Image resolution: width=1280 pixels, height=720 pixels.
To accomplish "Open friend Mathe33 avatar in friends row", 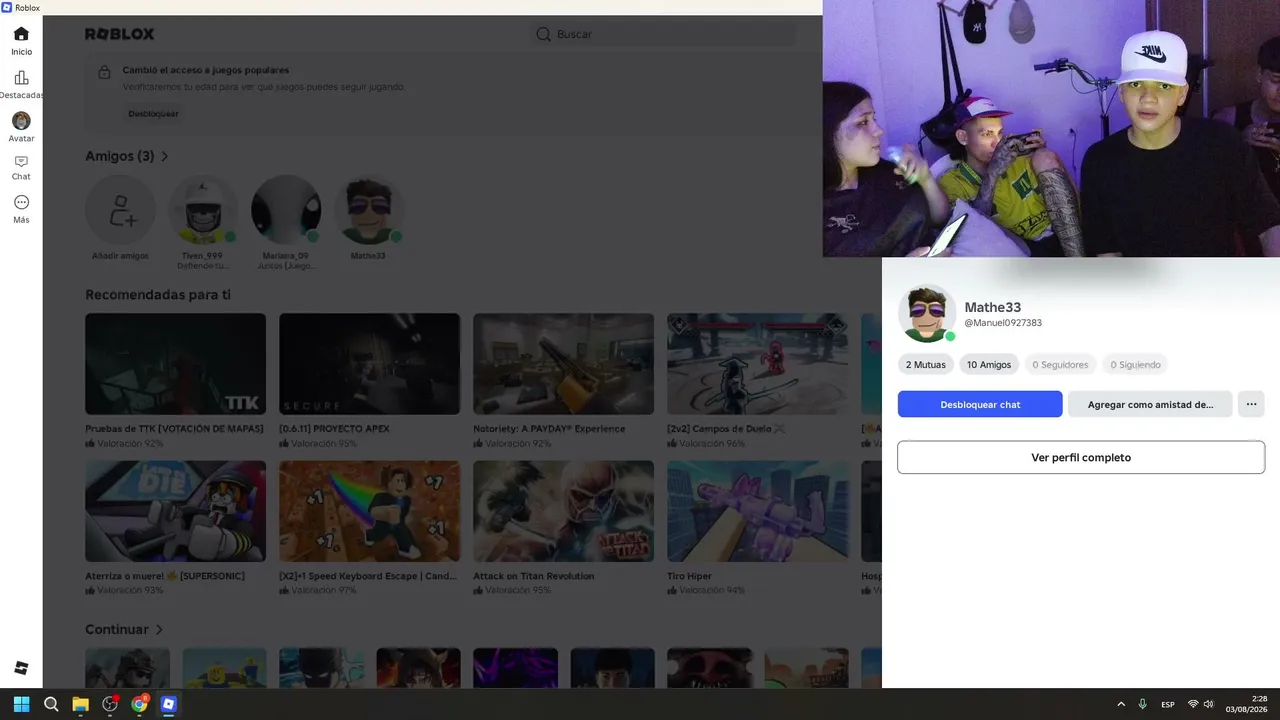I will click(368, 210).
